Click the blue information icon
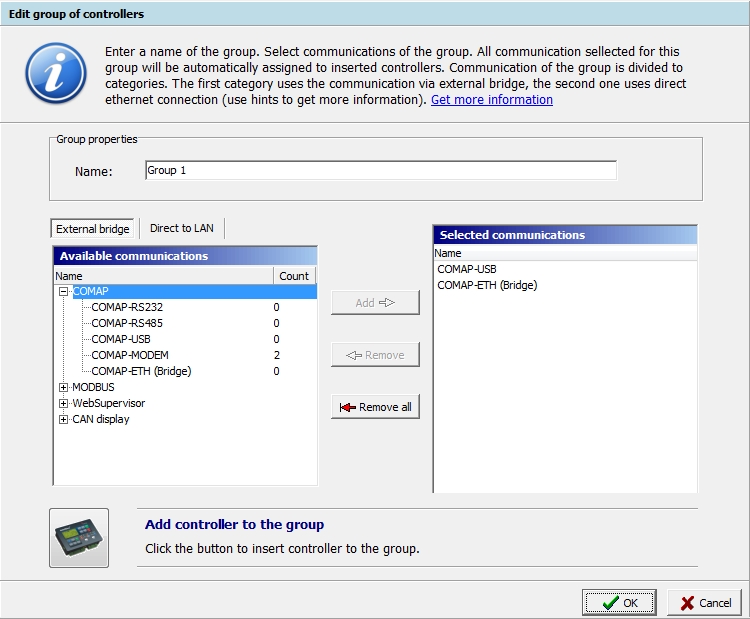The image size is (750, 619). pos(55,74)
